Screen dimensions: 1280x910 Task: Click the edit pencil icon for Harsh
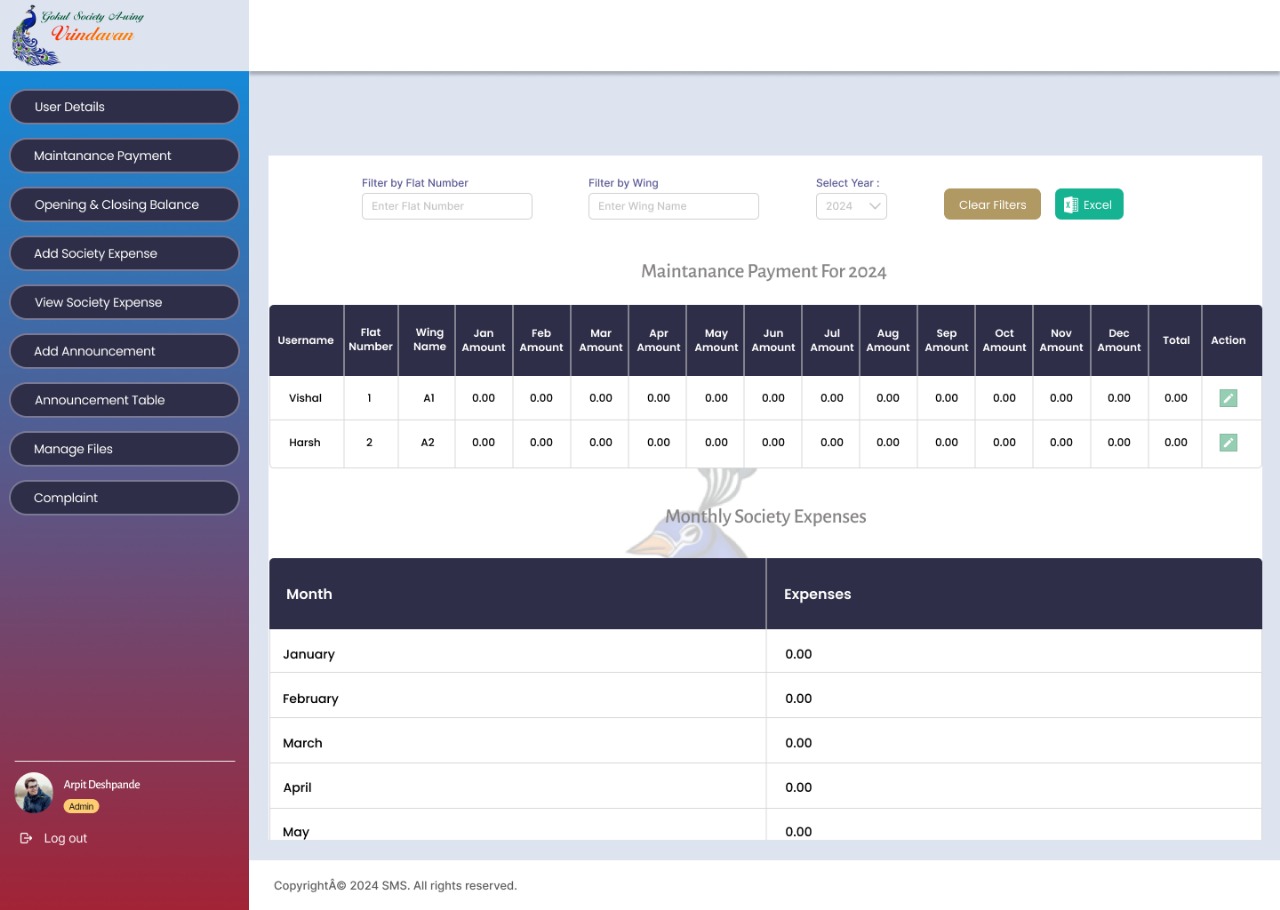(x=1228, y=442)
